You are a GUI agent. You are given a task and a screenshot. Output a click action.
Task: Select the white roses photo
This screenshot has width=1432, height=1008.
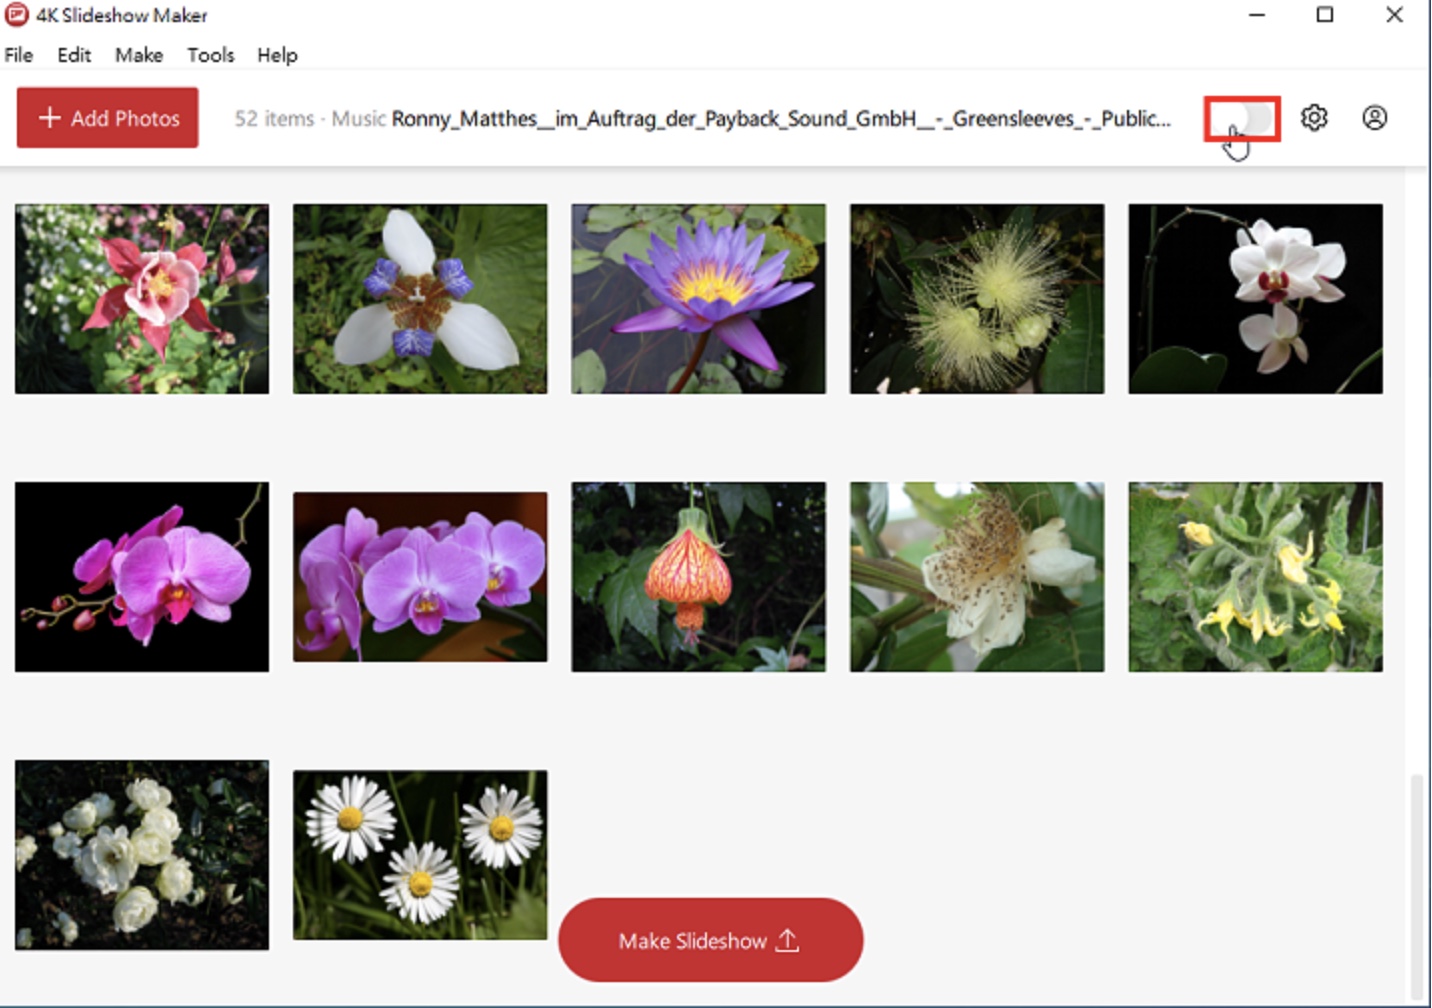tap(142, 855)
